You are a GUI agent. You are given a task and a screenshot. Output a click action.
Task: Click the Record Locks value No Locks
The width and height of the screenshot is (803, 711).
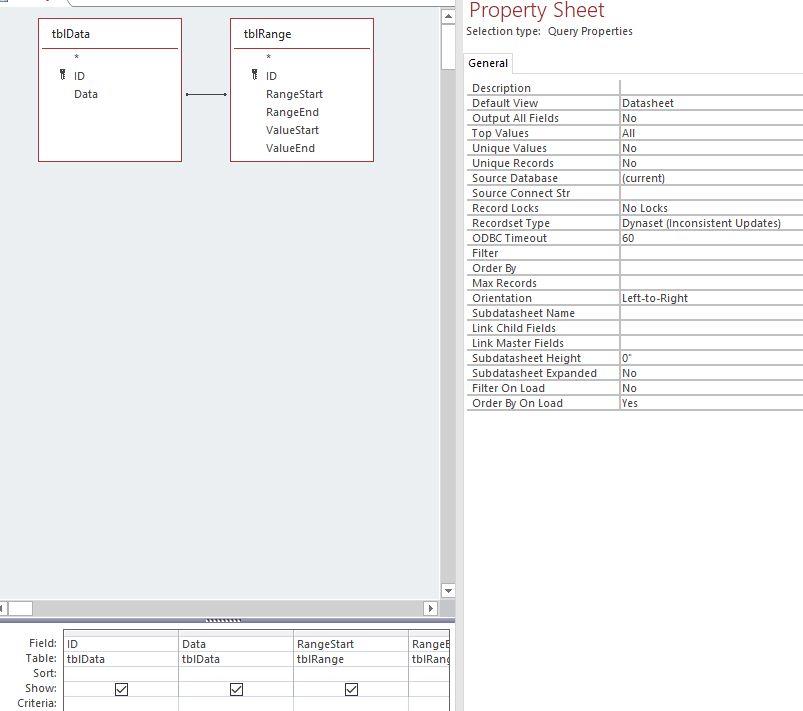coord(711,208)
